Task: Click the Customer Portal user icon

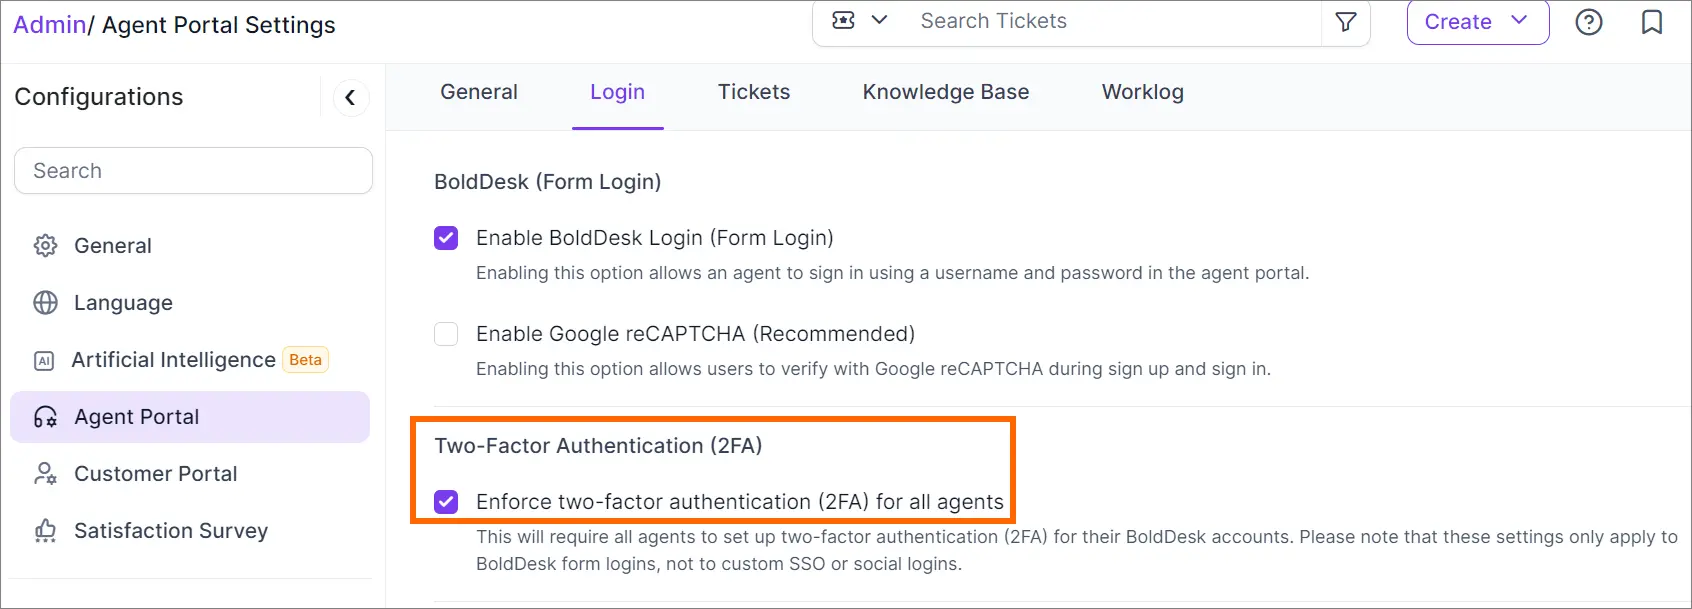Action: pyautogui.click(x=45, y=474)
